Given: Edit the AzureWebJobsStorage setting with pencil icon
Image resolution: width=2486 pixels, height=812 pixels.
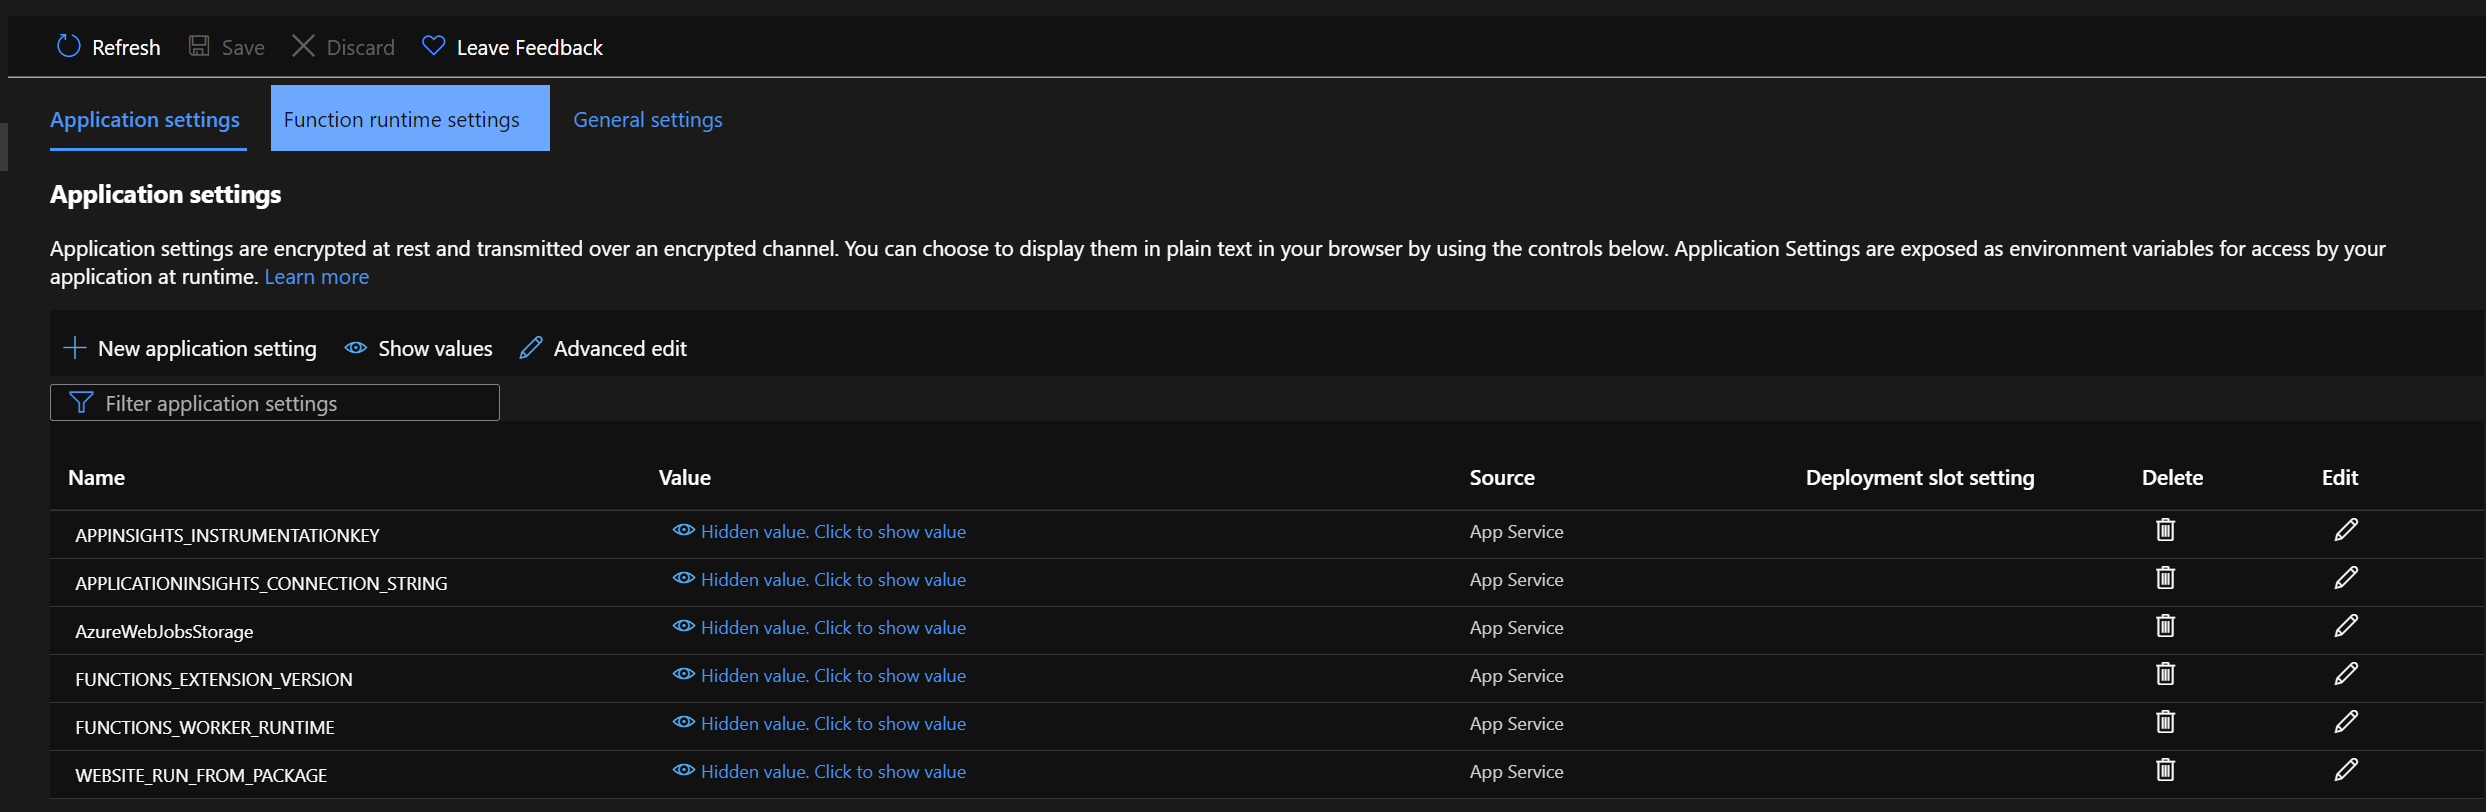Looking at the screenshot, I should [x=2346, y=626].
